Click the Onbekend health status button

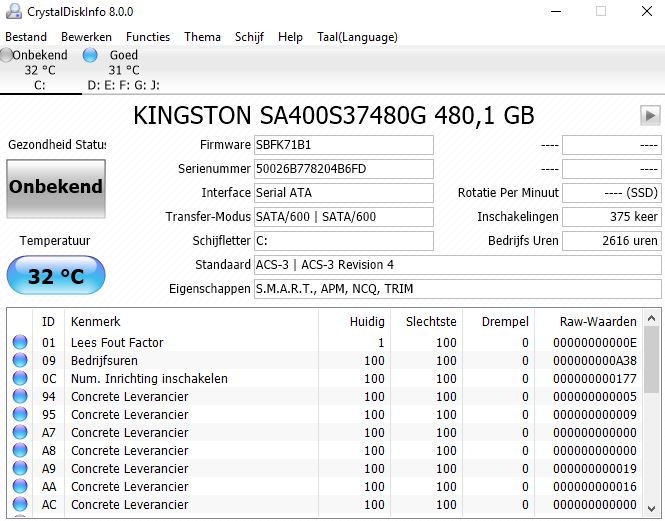[x=56, y=187]
